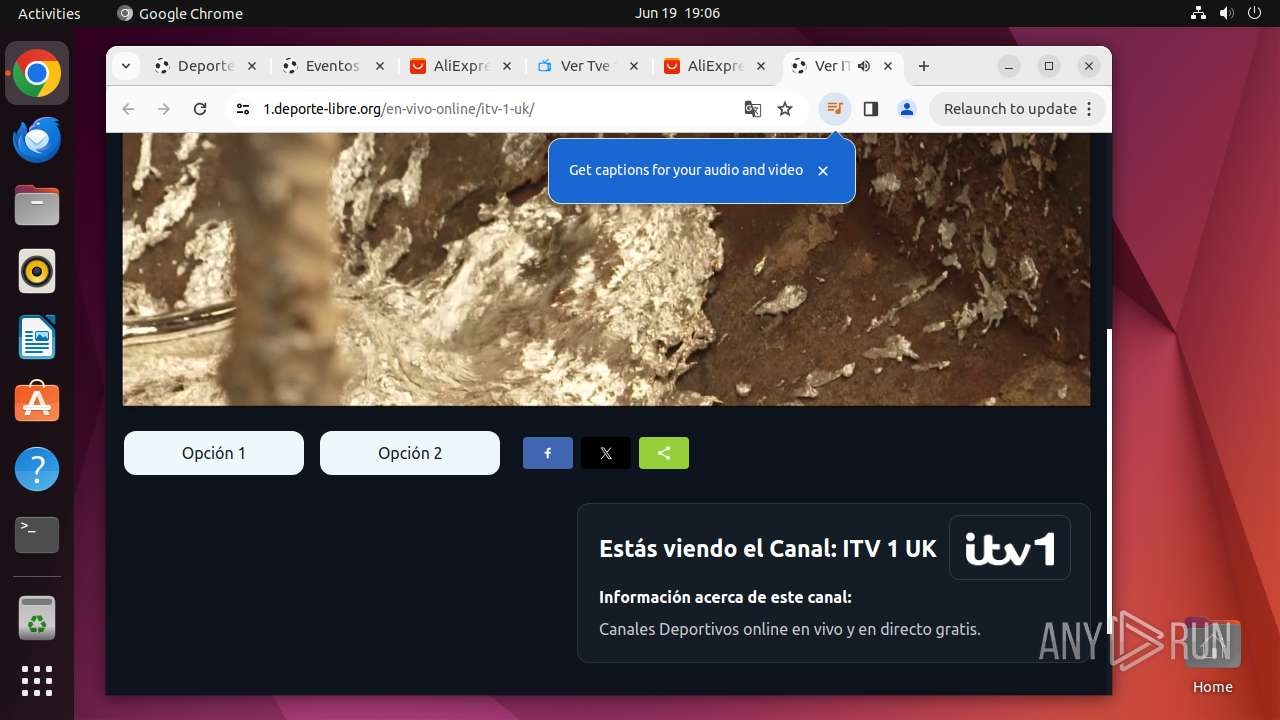Reload the current page
This screenshot has width=1280, height=720.
(x=200, y=109)
